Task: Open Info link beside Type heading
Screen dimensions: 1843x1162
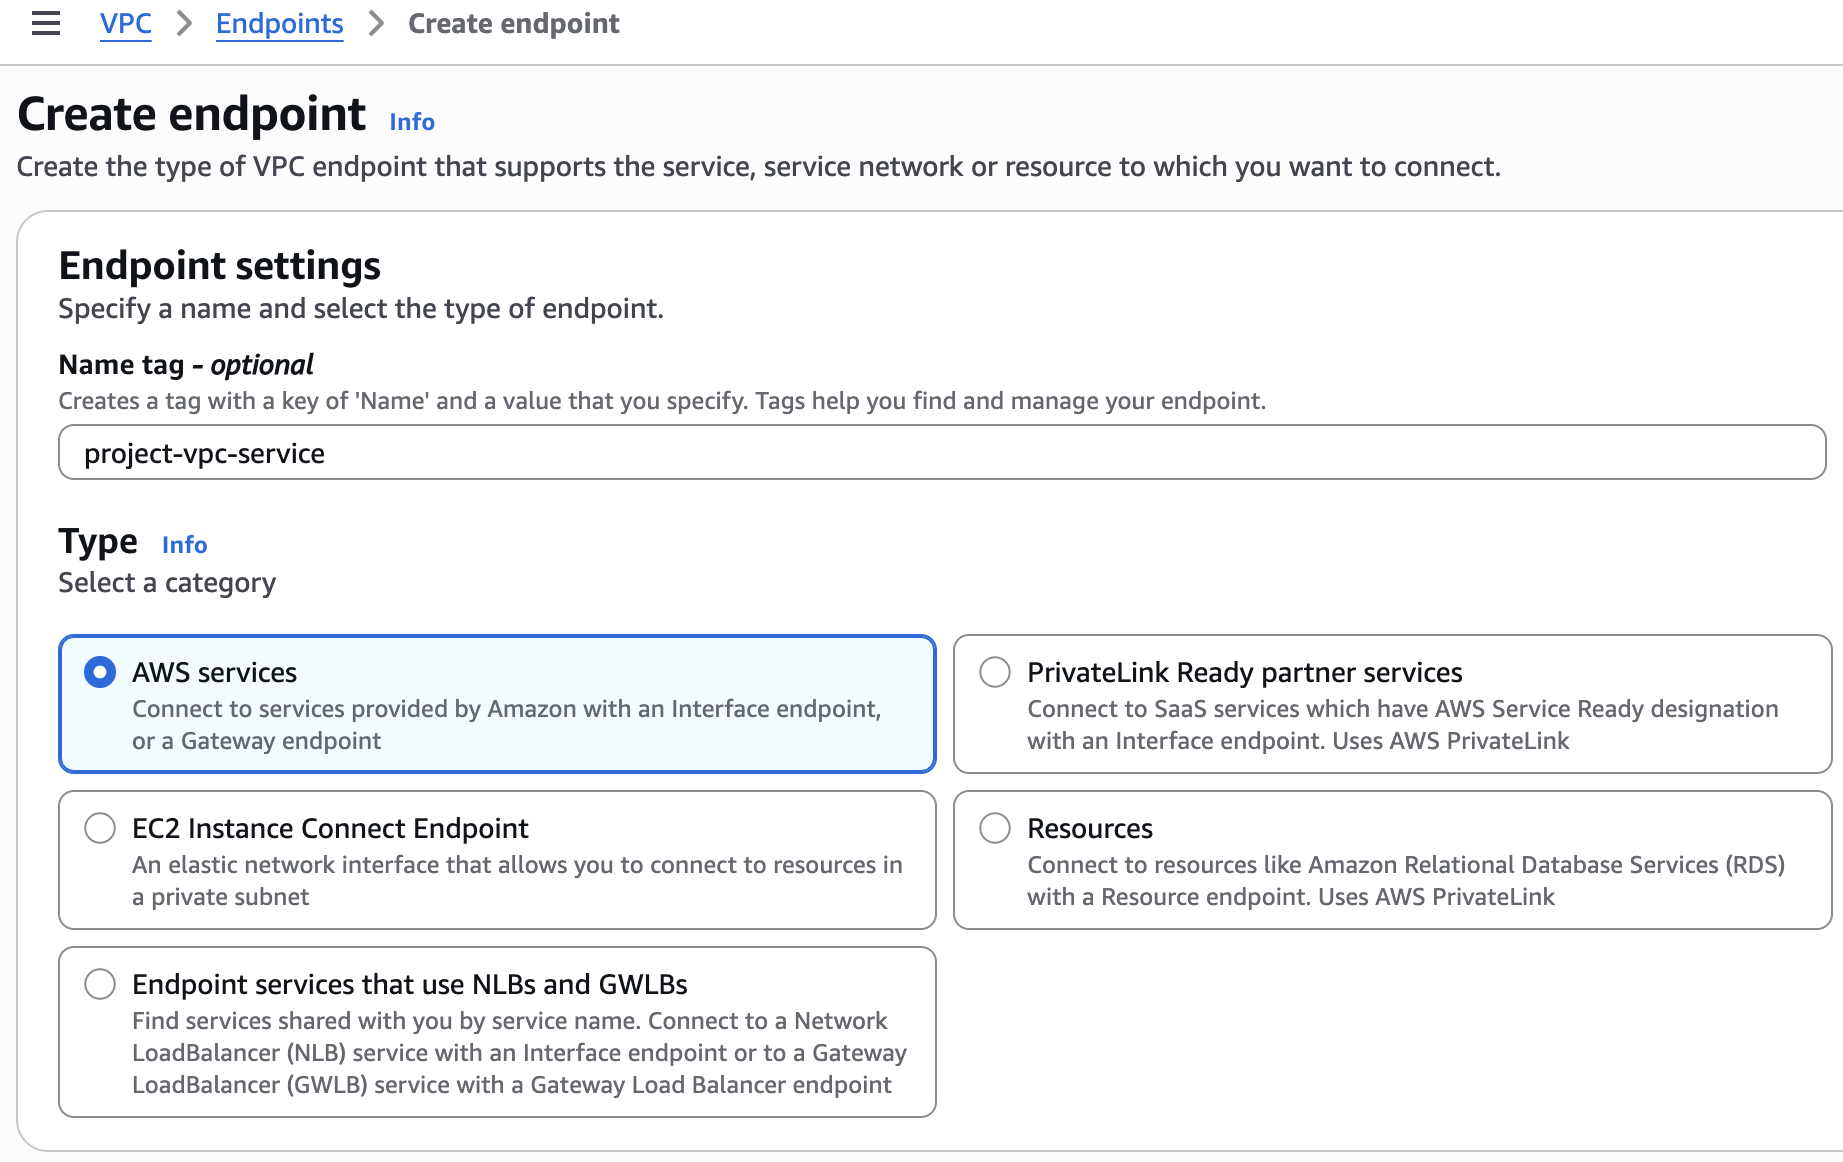Action: pyautogui.click(x=185, y=545)
